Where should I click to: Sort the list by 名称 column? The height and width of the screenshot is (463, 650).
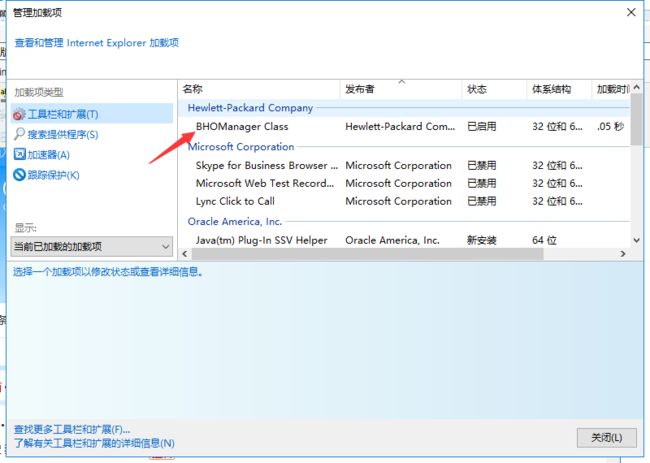[260, 89]
